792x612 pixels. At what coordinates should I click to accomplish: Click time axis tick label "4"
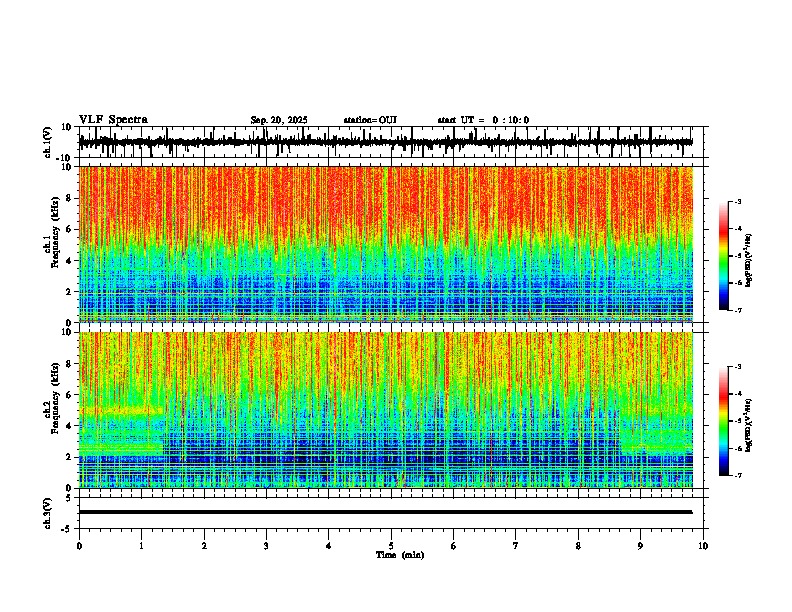click(329, 546)
